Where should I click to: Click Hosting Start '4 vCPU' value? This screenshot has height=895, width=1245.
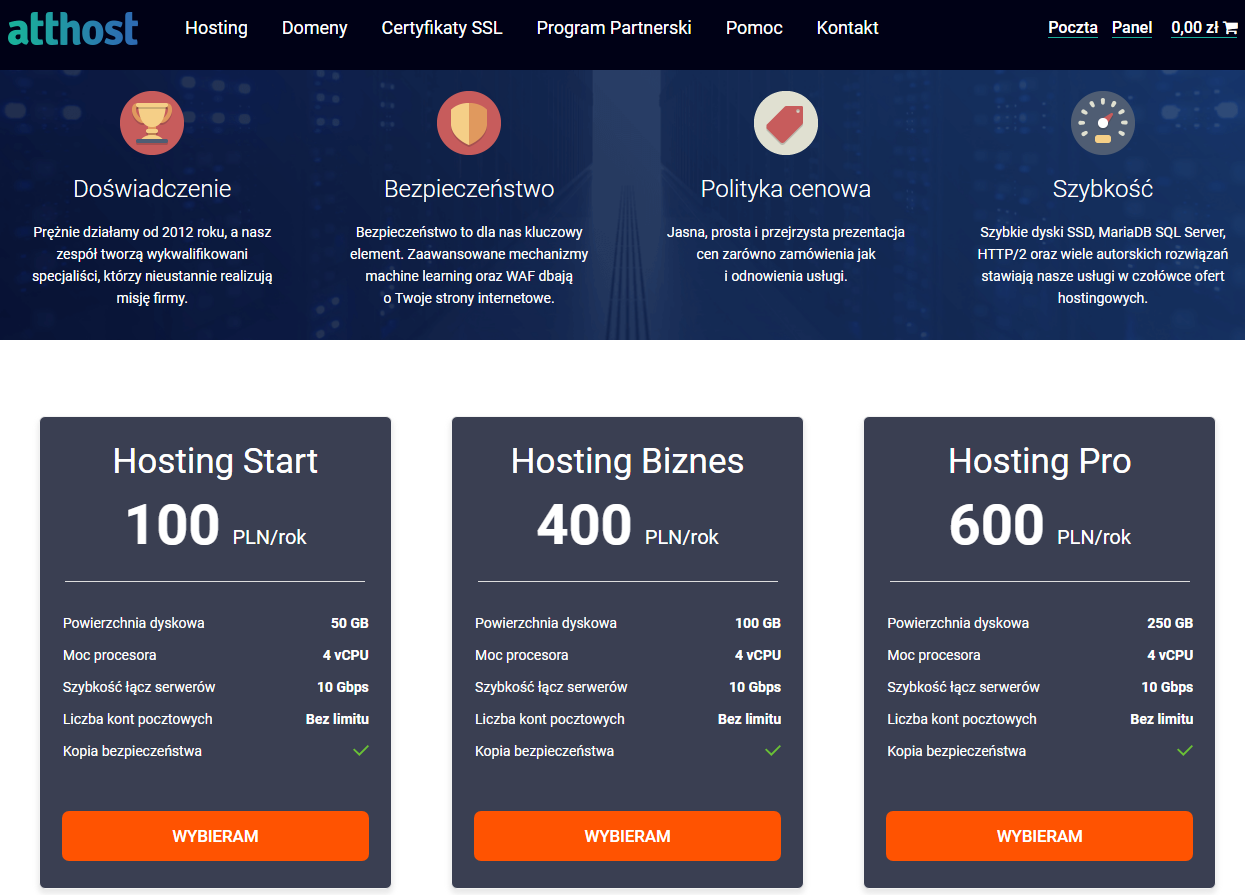tap(346, 655)
